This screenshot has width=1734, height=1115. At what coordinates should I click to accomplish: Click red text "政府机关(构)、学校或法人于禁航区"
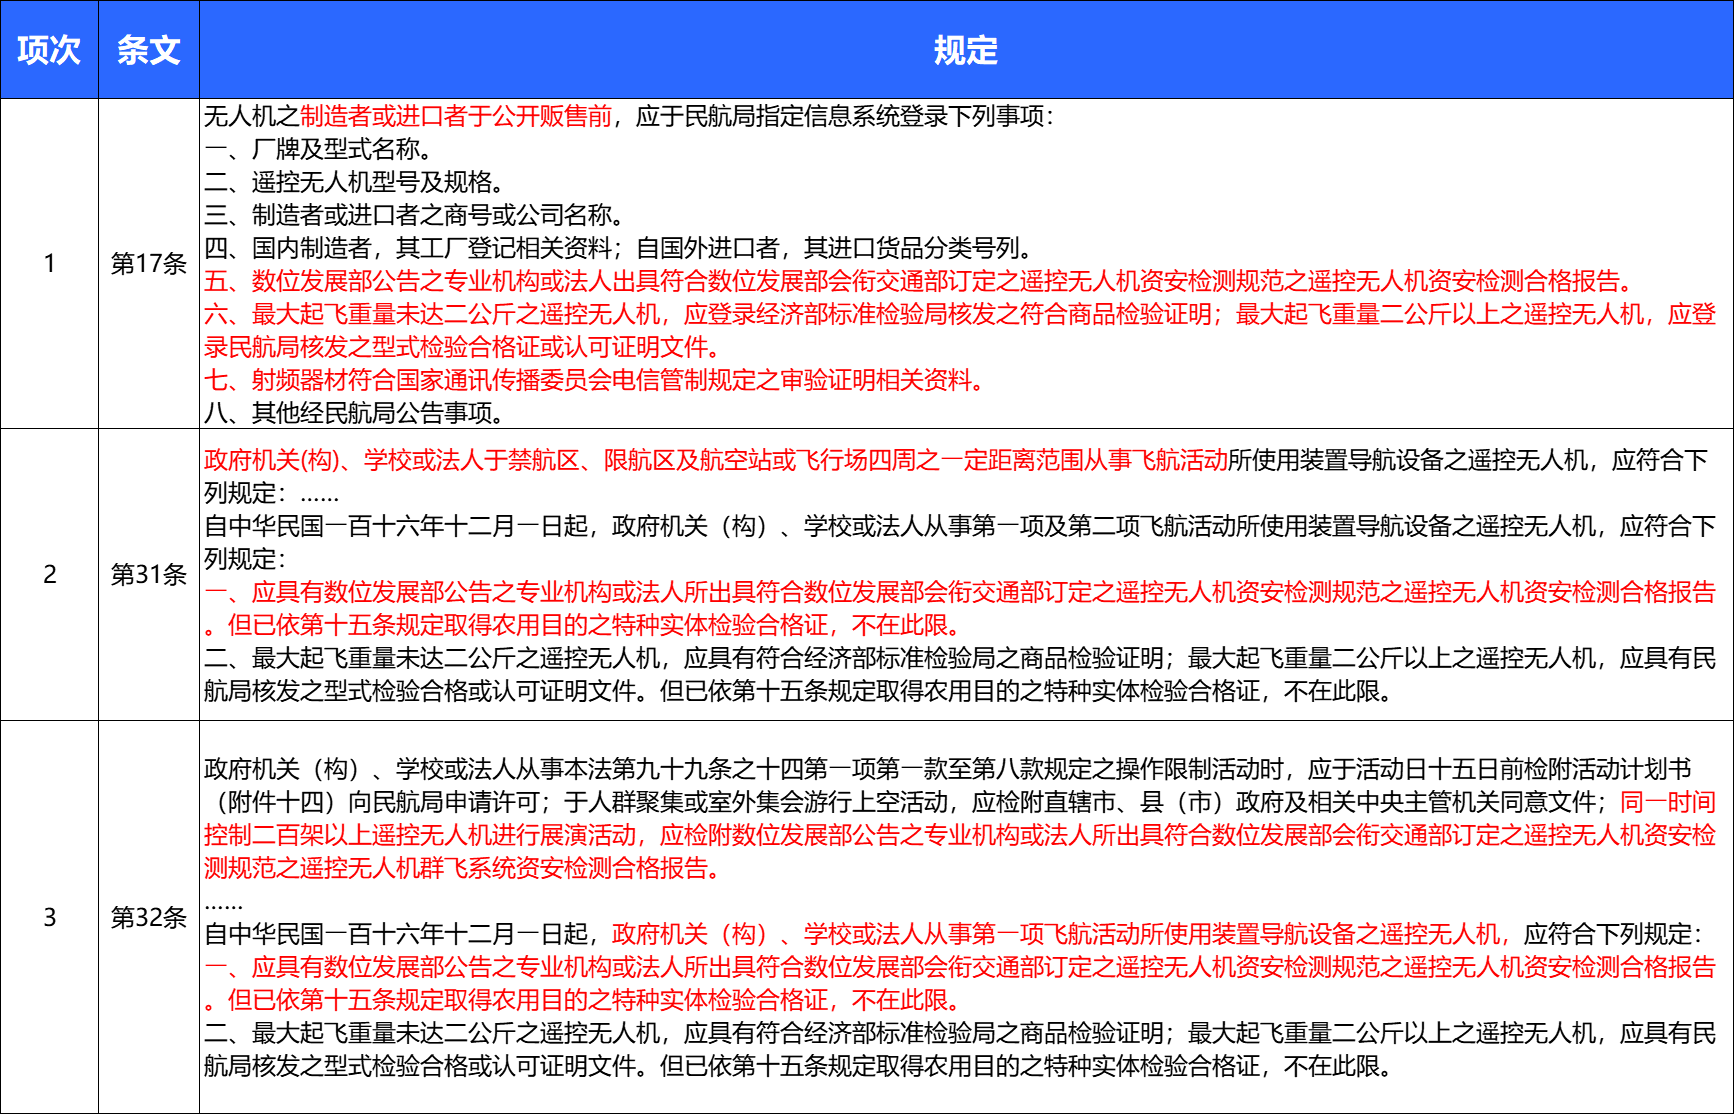715,460
